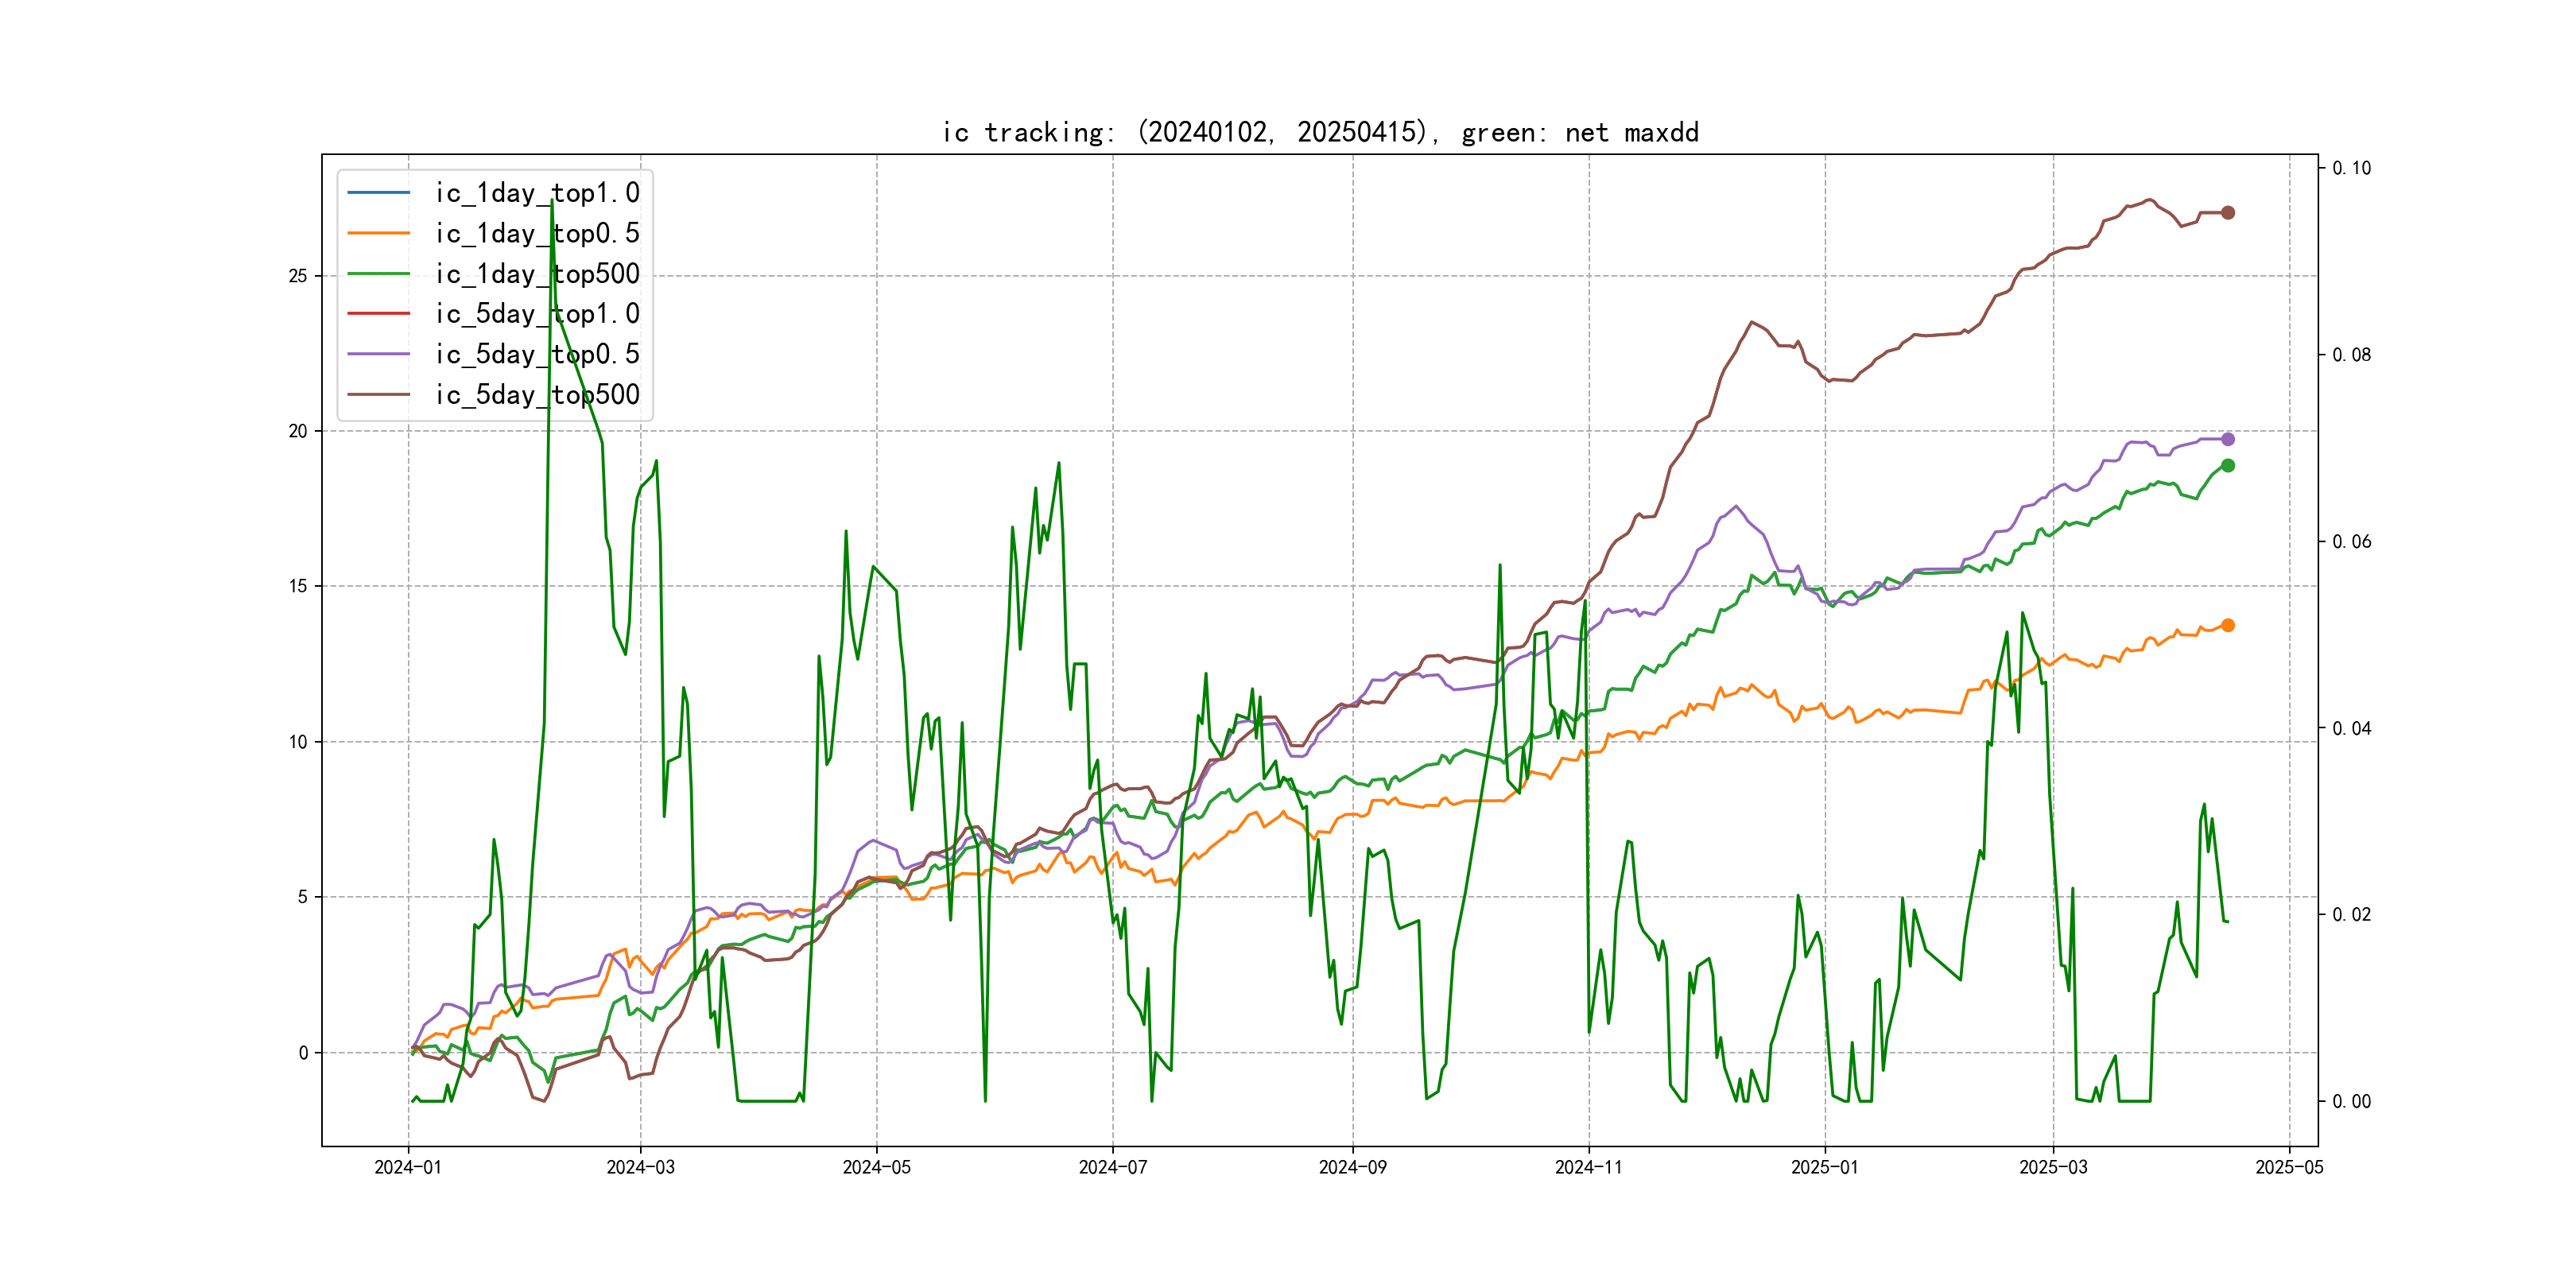Click the brown ic_5day_top500 legend line swatch
Screen dimensions: 2576x1288
(x=378, y=395)
